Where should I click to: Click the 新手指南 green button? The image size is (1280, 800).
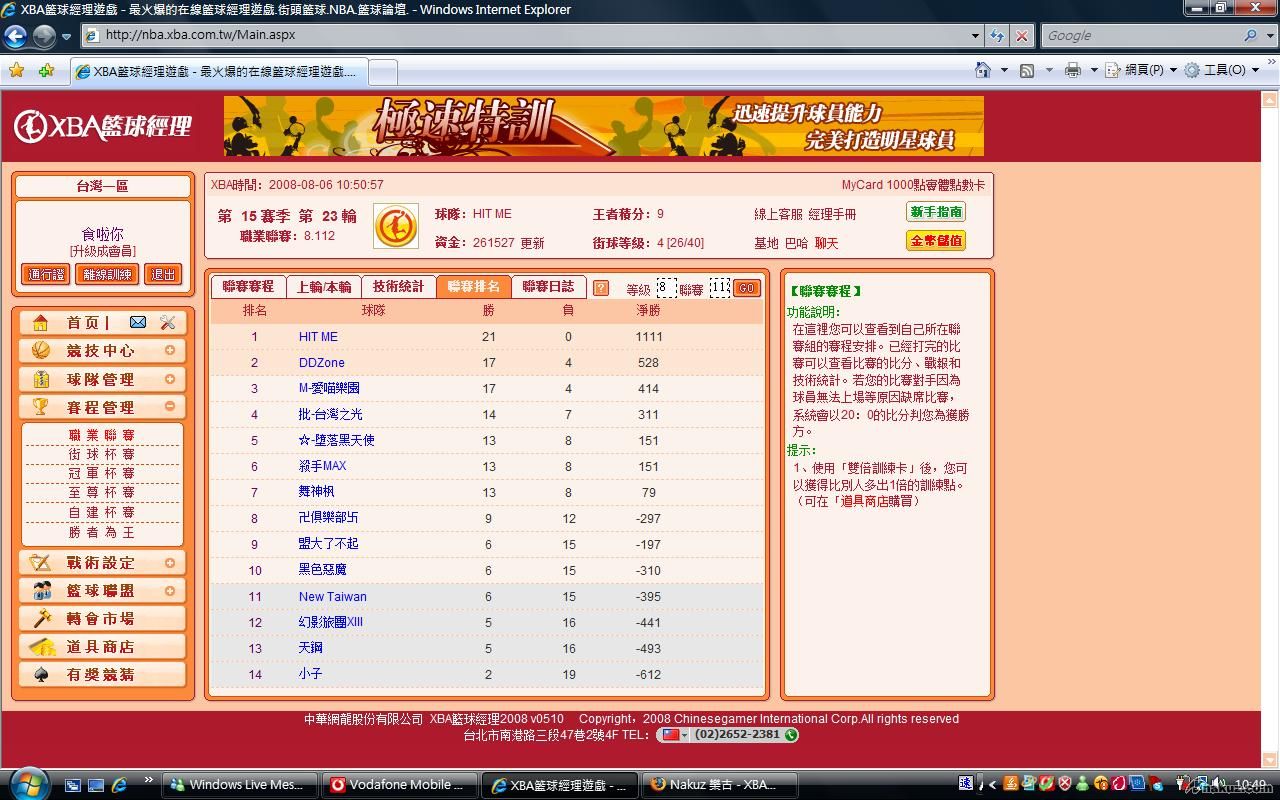tap(935, 212)
